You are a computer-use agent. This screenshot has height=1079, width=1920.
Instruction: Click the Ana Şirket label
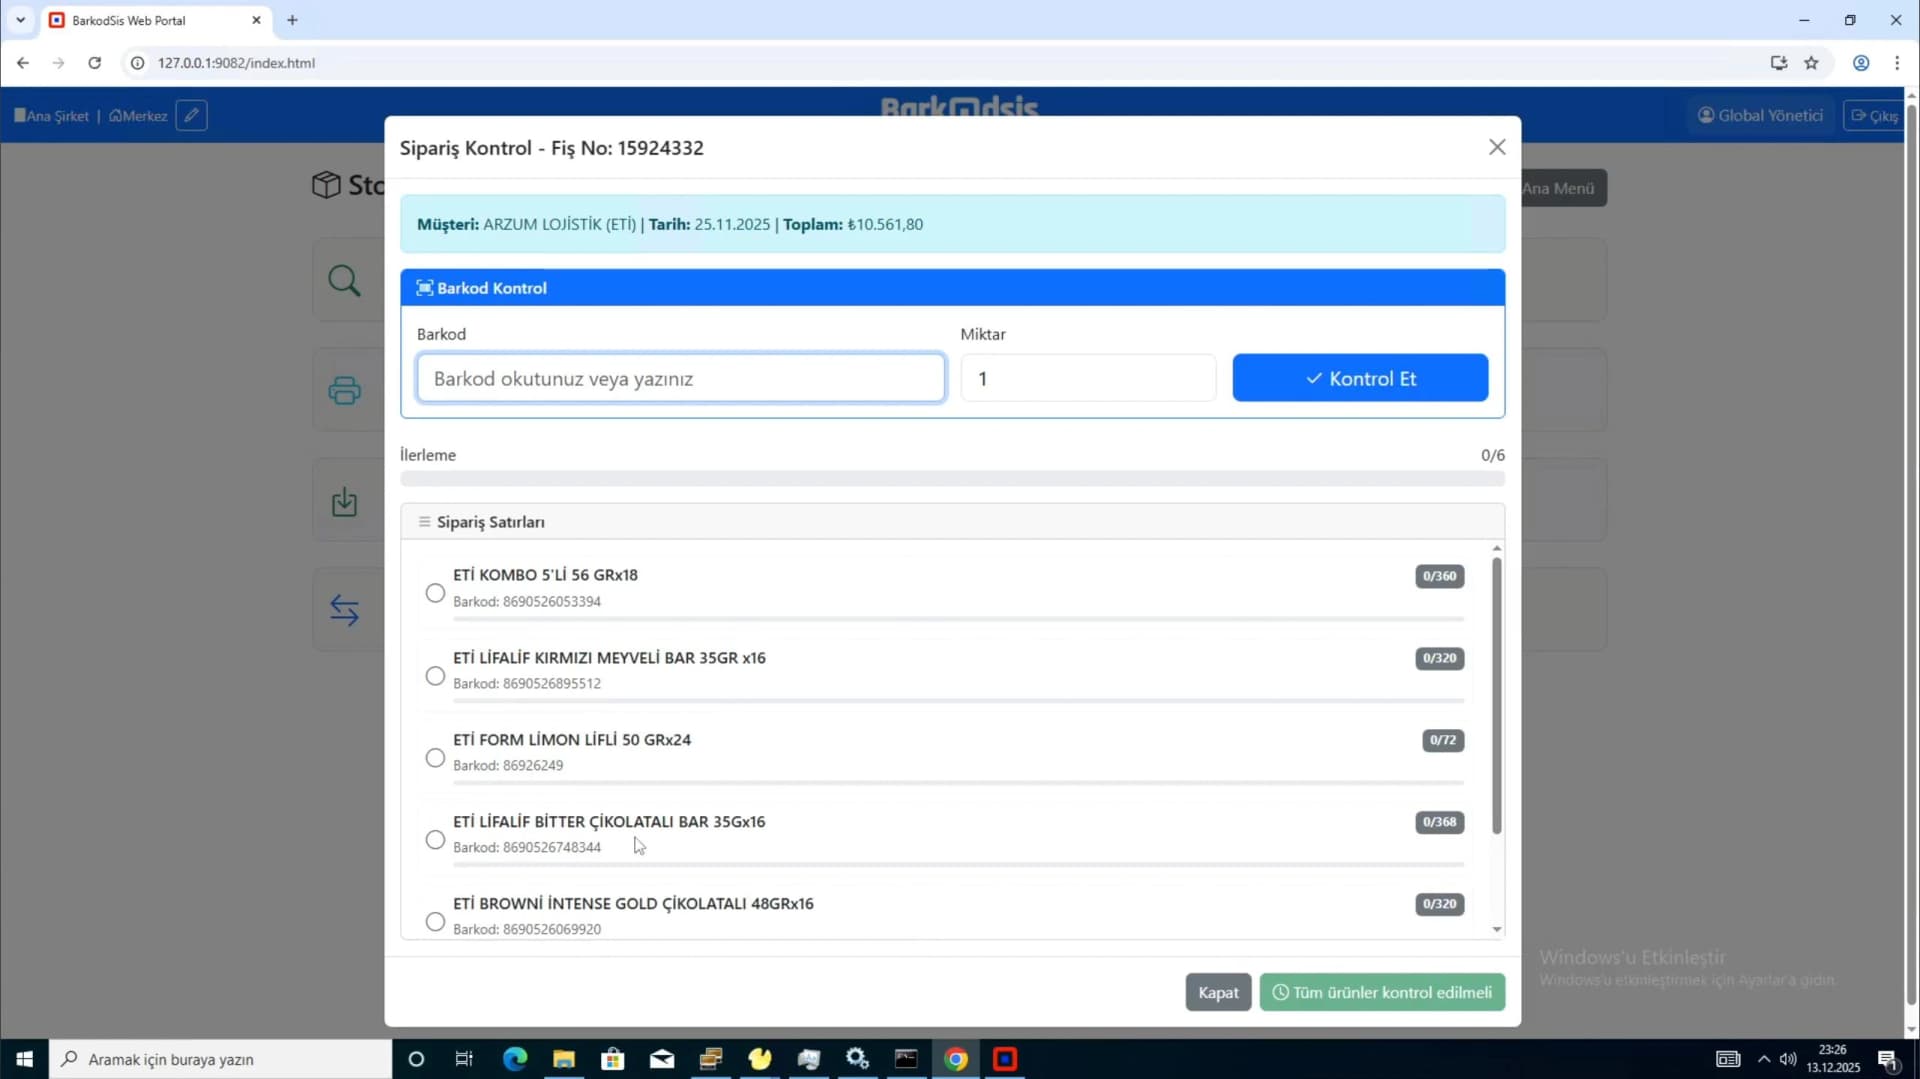click(x=51, y=116)
